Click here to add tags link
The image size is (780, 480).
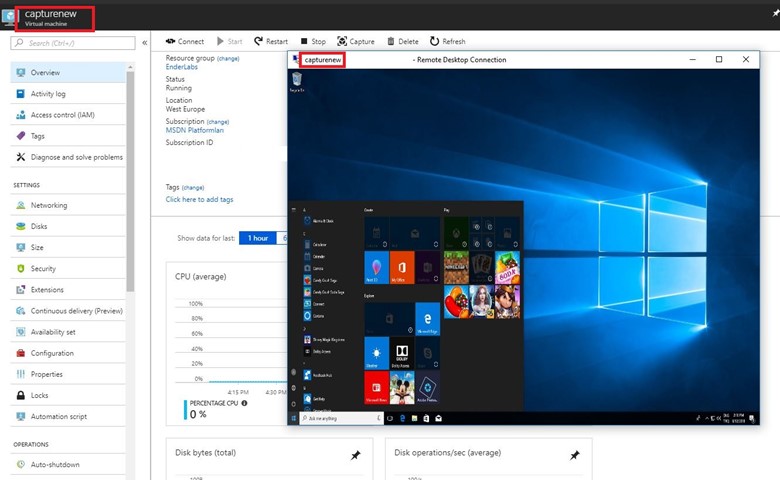point(199,199)
